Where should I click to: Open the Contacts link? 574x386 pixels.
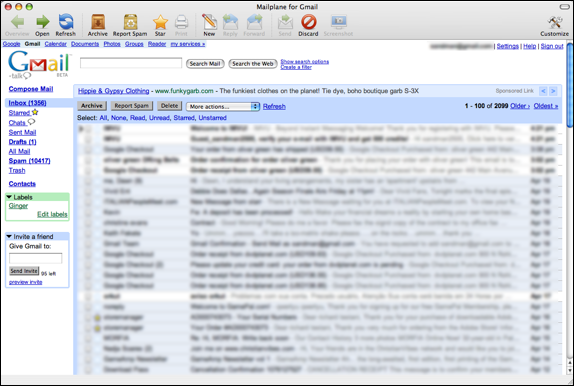tap(22, 184)
